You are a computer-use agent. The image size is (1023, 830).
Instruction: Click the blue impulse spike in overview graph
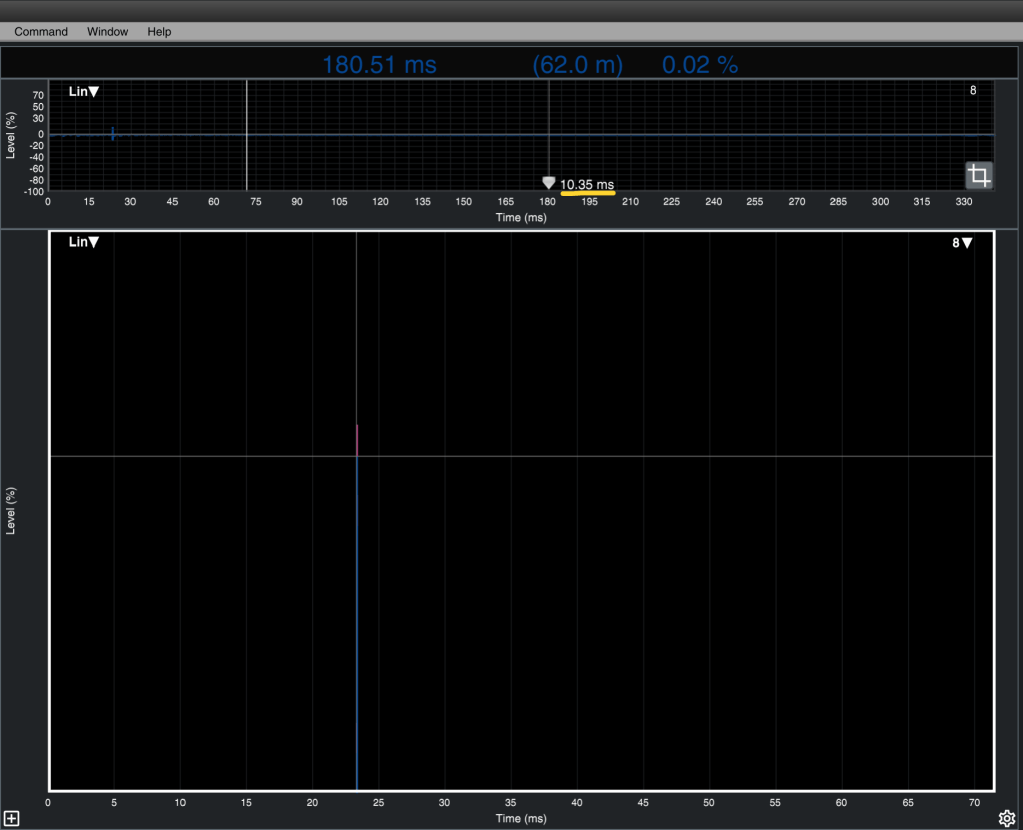(x=113, y=133)
